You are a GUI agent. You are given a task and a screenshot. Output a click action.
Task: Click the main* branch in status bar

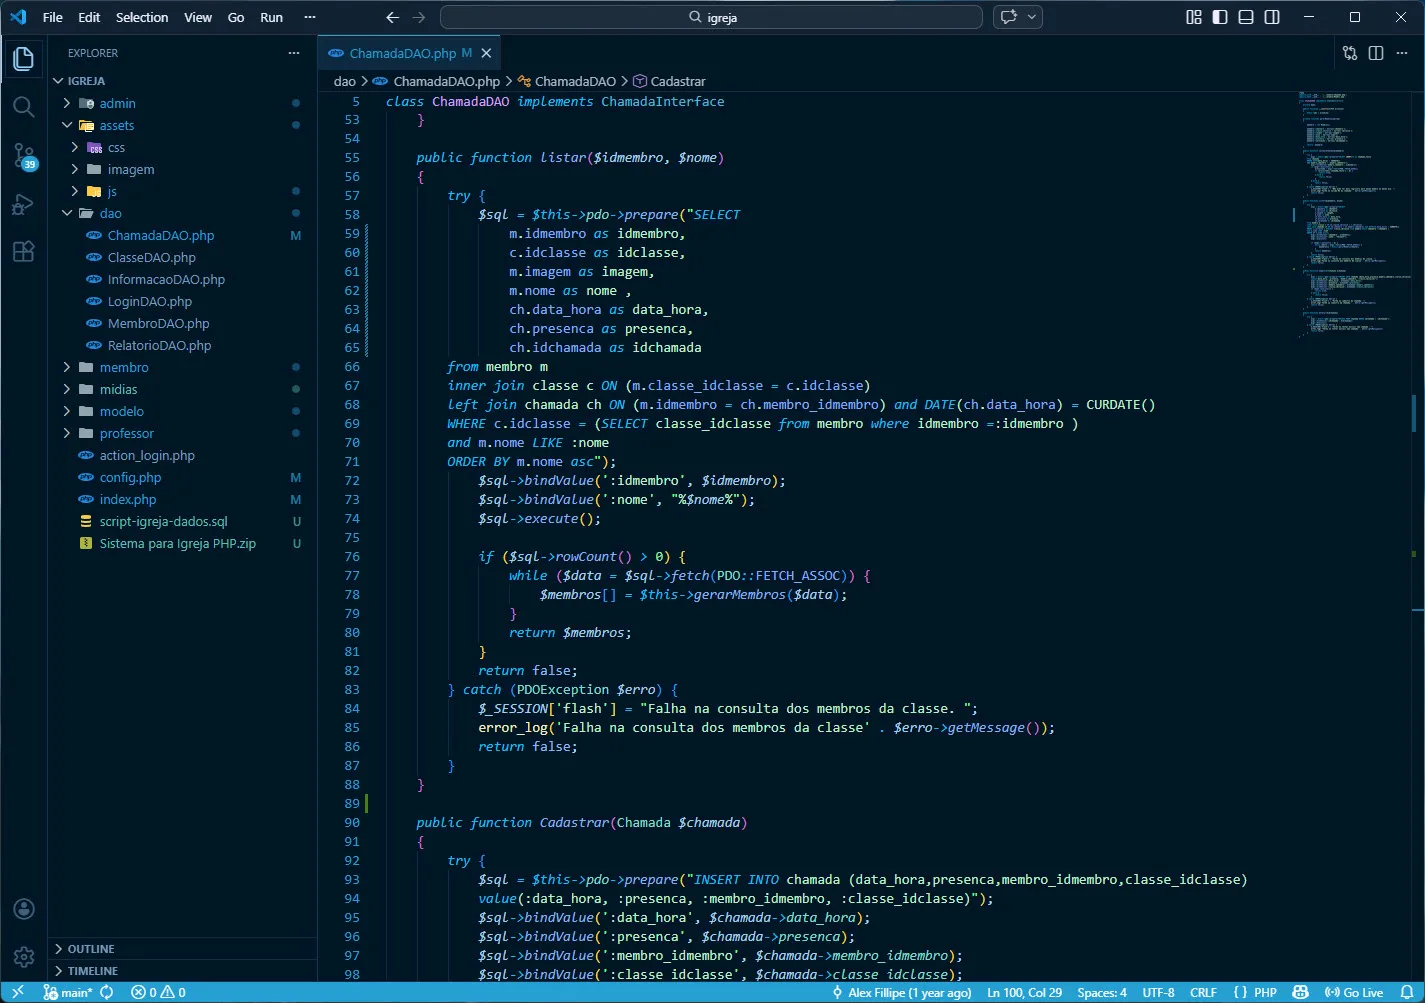click(x=69, y=992)
